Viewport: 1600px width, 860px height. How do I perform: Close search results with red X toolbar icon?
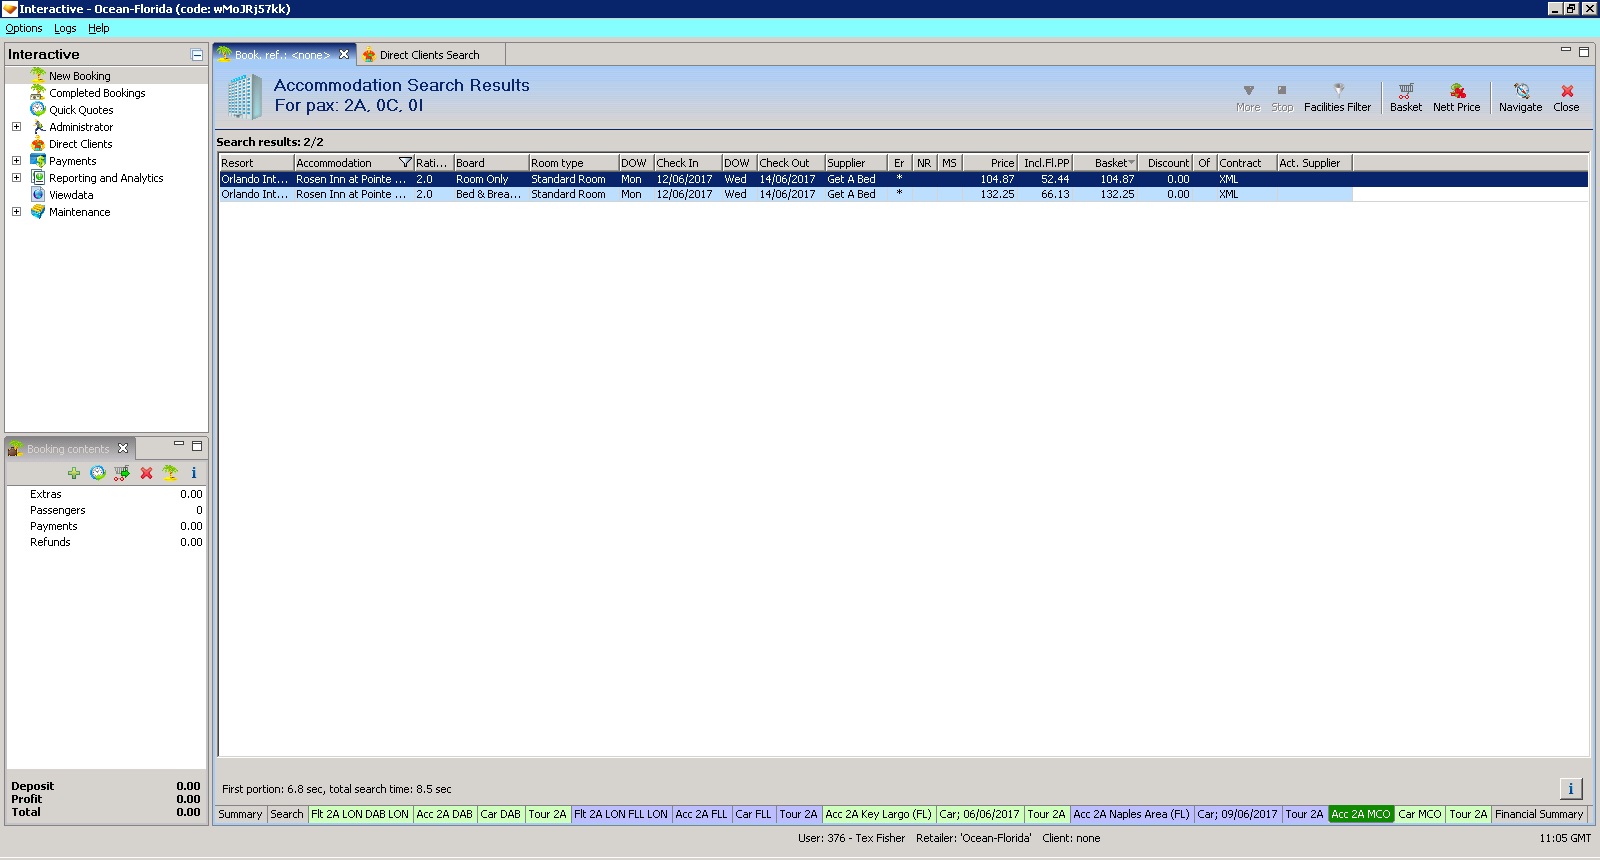pos(1567,90)
